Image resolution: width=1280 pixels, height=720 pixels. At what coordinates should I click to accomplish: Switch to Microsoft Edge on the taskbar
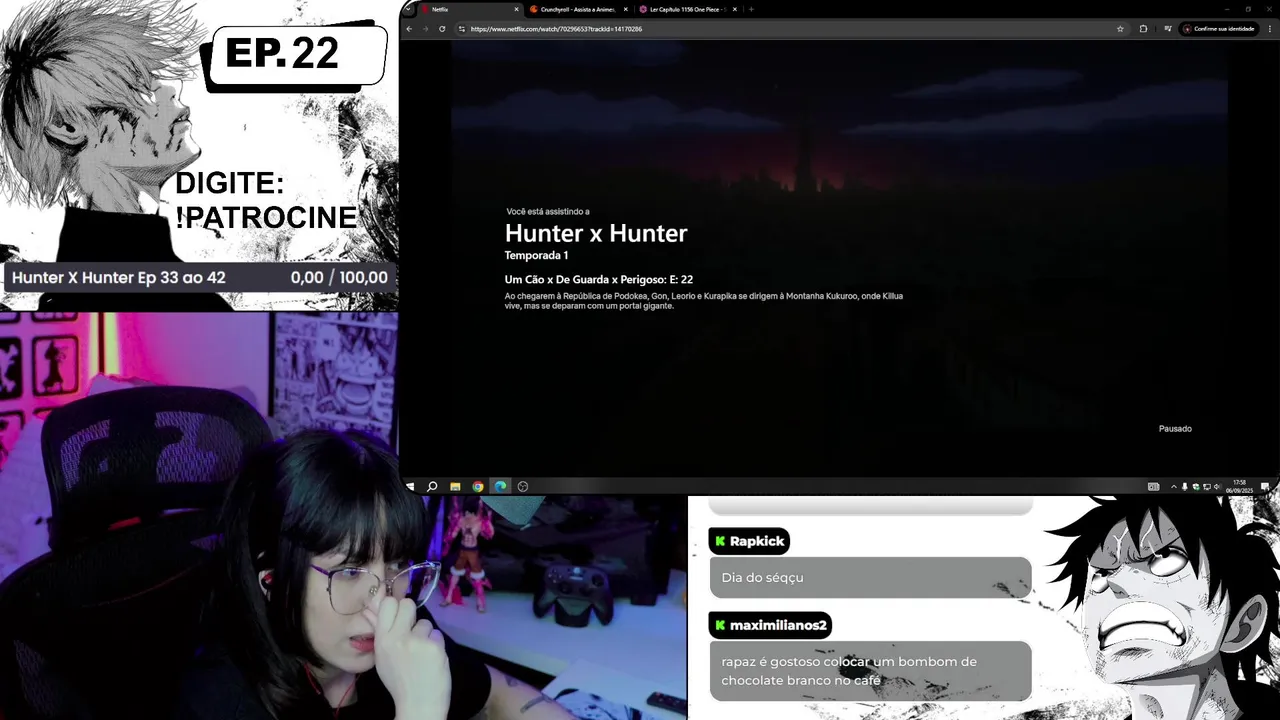pyautogui.click(x=500, y=486)
